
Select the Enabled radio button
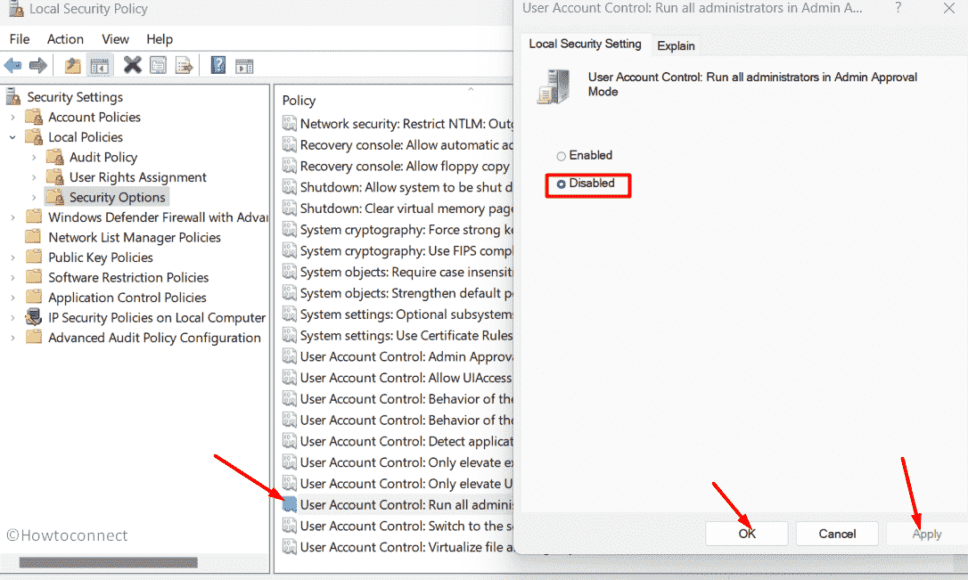point(561,156)
